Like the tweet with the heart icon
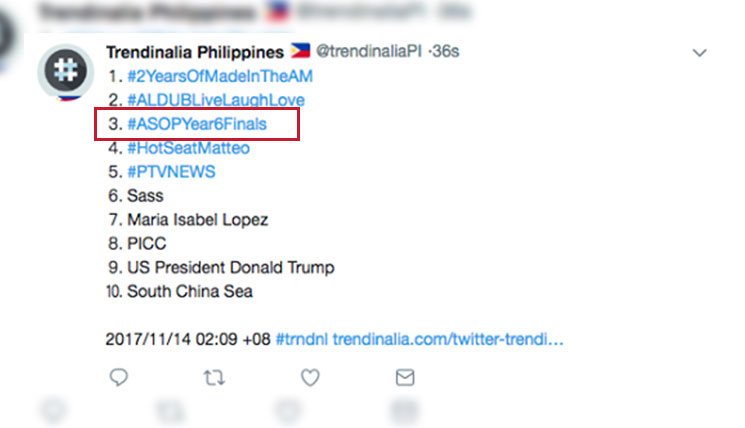This screenshot has height=428, width=745. (310, 378)
